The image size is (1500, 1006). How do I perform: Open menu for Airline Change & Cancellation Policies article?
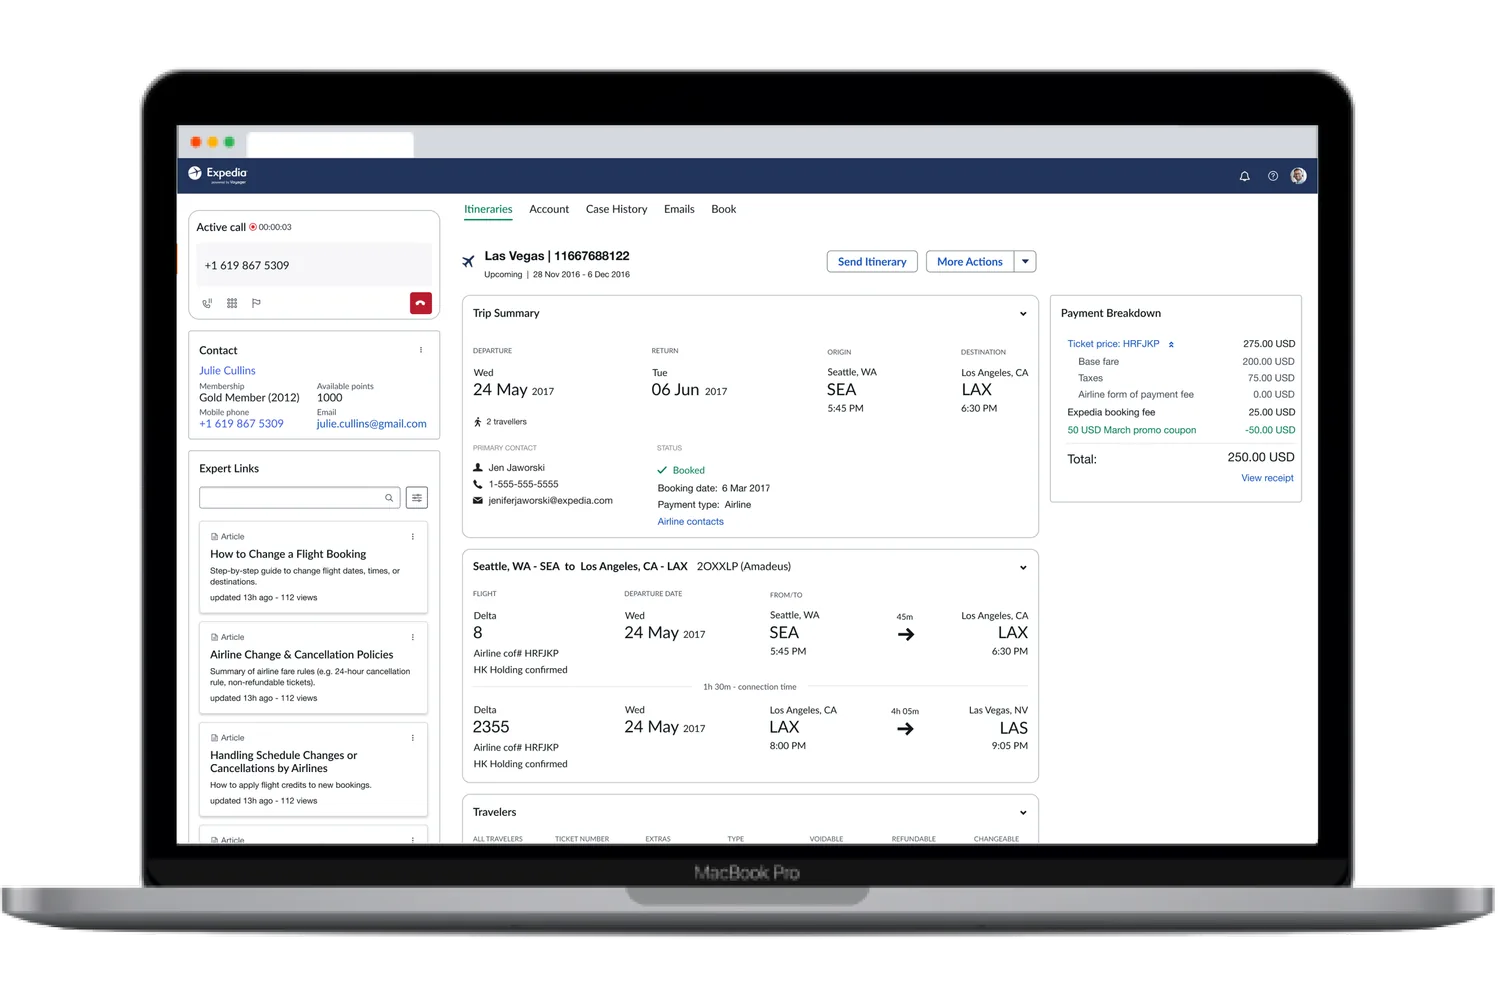tap(413, 637)
